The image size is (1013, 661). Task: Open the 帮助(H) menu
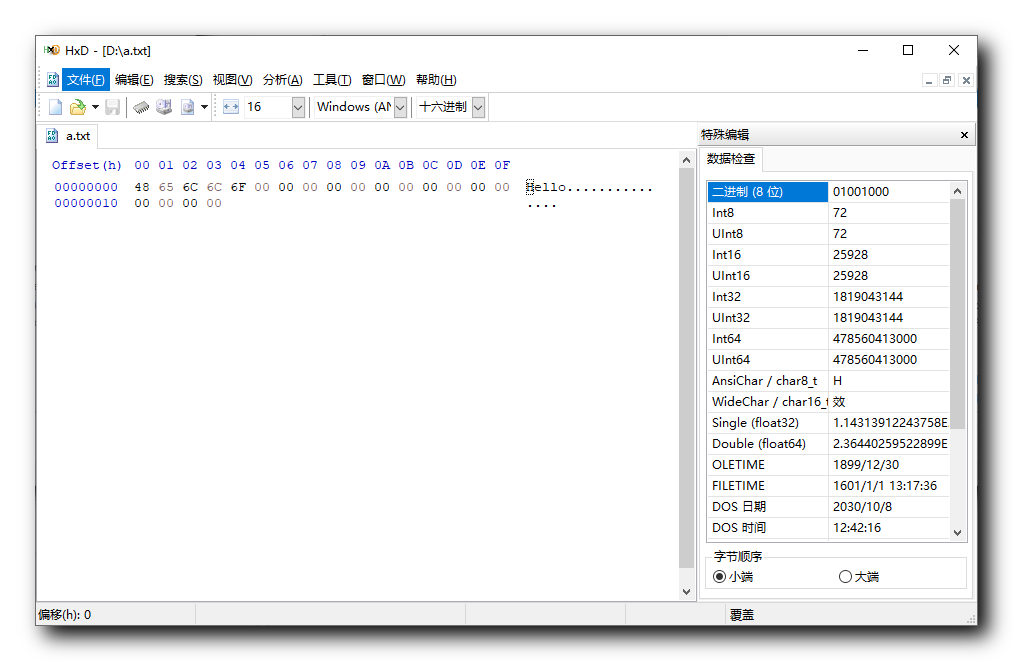(436, 79)
